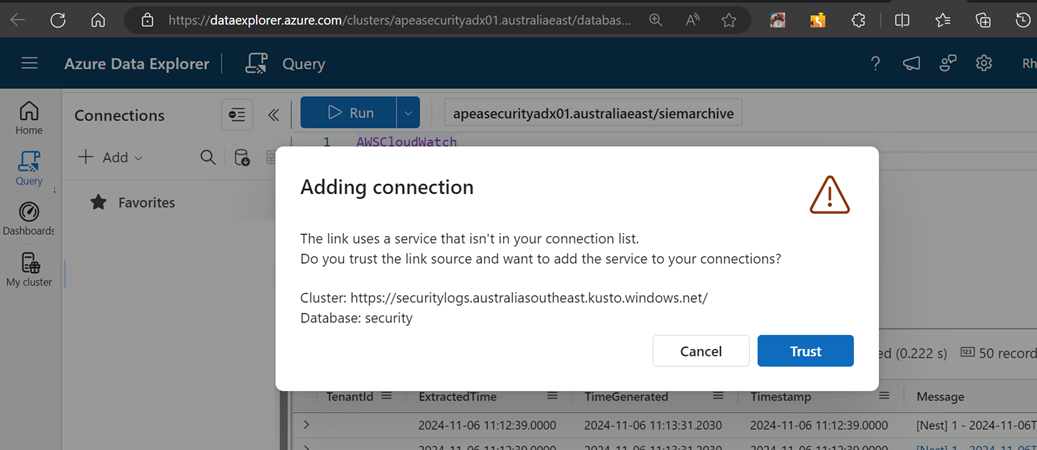1037x450 pixels.
Task: Click the browser address bar URL
Action: click(x=398, y=21)
